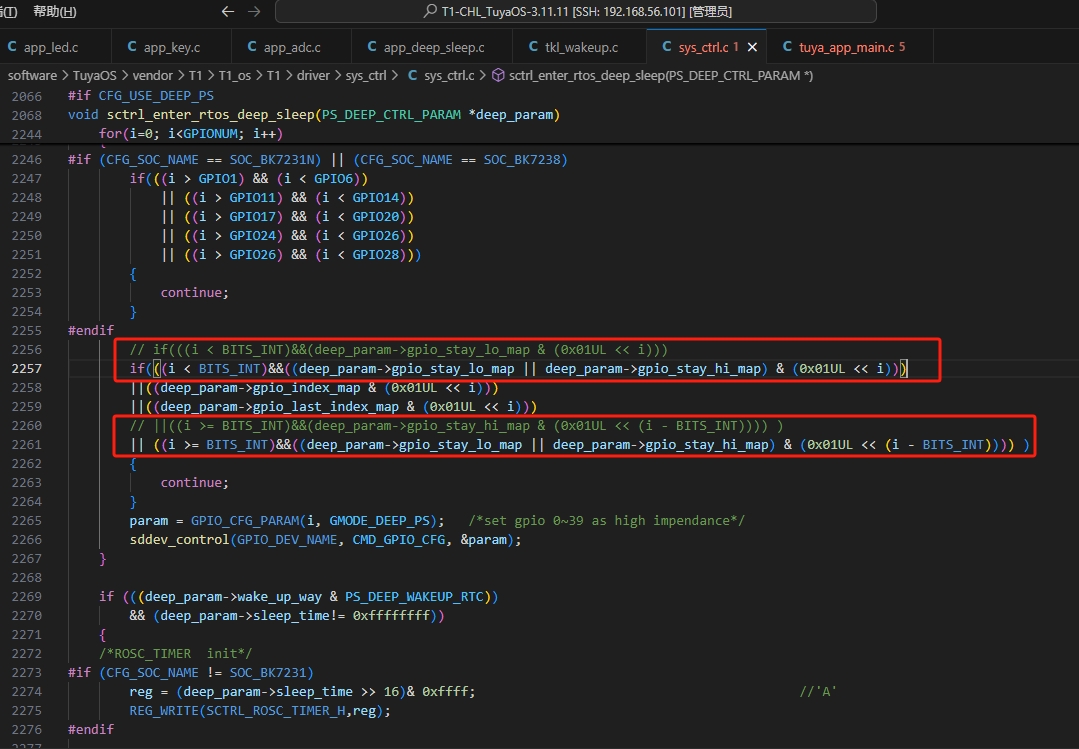Click sddev_control on line 2266

point(180,540)
